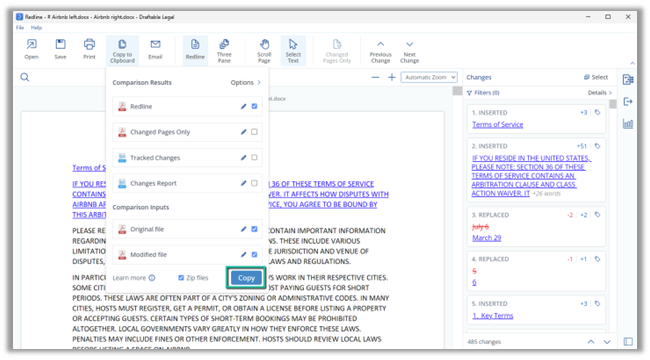Screen dimensions: 650x360
Task: Jump to previous change with bottom up chevron
Action: 591,342
